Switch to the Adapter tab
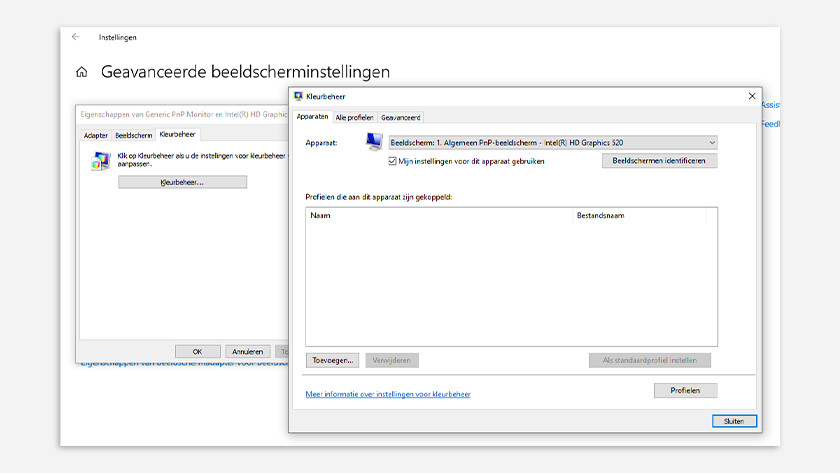 pyautogui.click(x=96, y=134)
